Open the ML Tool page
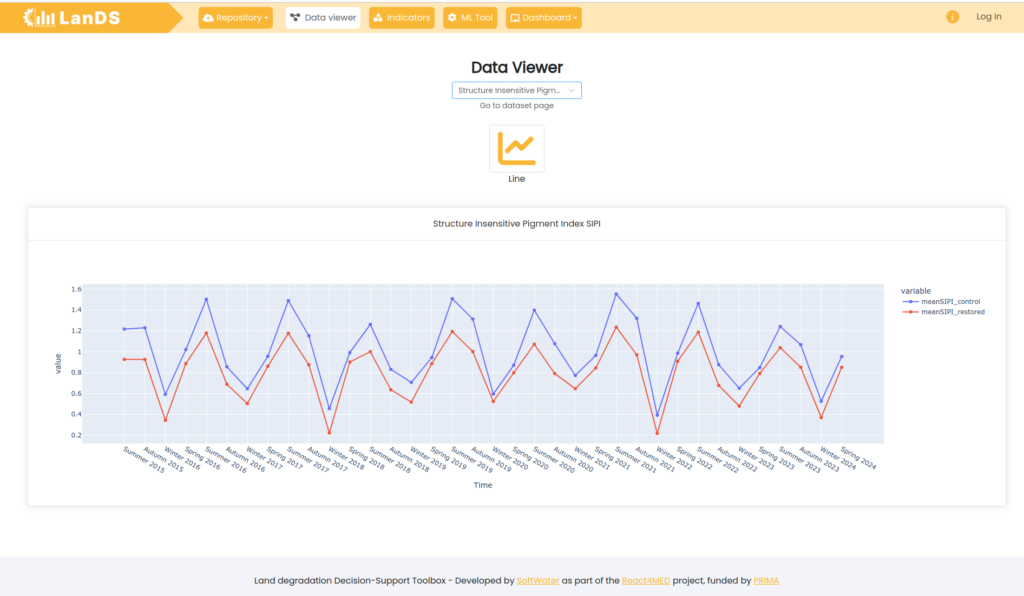 point(470,18)
